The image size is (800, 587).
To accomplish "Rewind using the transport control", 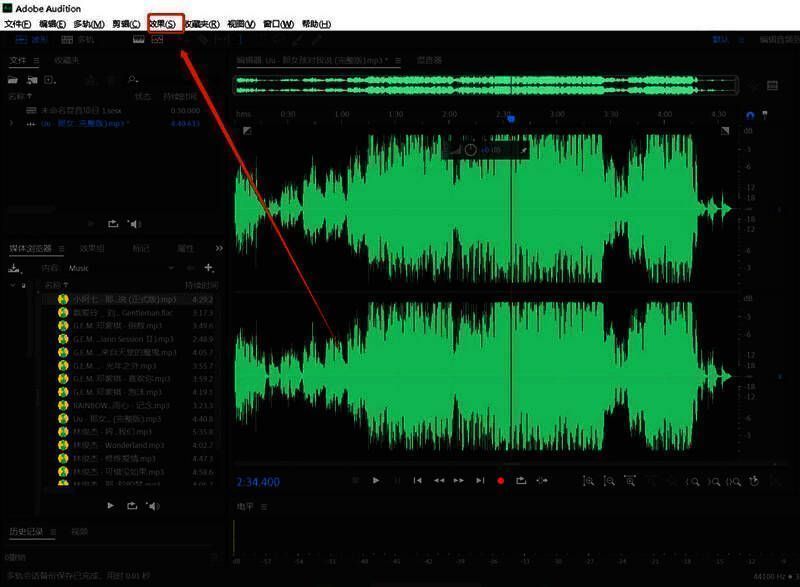I will click(x=439, y=481).
